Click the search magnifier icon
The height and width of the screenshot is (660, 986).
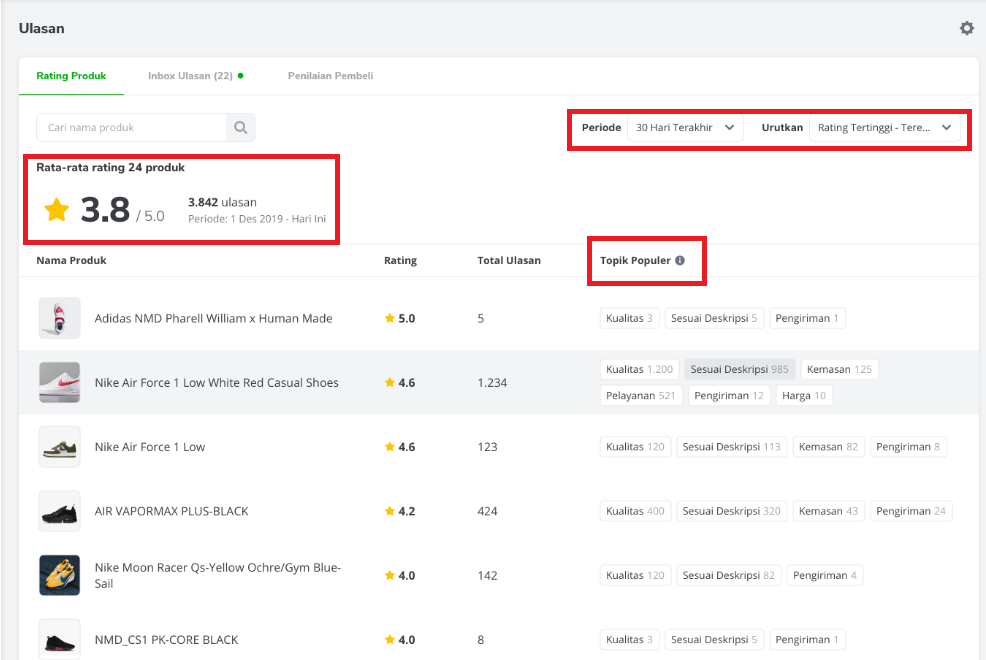pyautogui.click(x=241, y=128)
